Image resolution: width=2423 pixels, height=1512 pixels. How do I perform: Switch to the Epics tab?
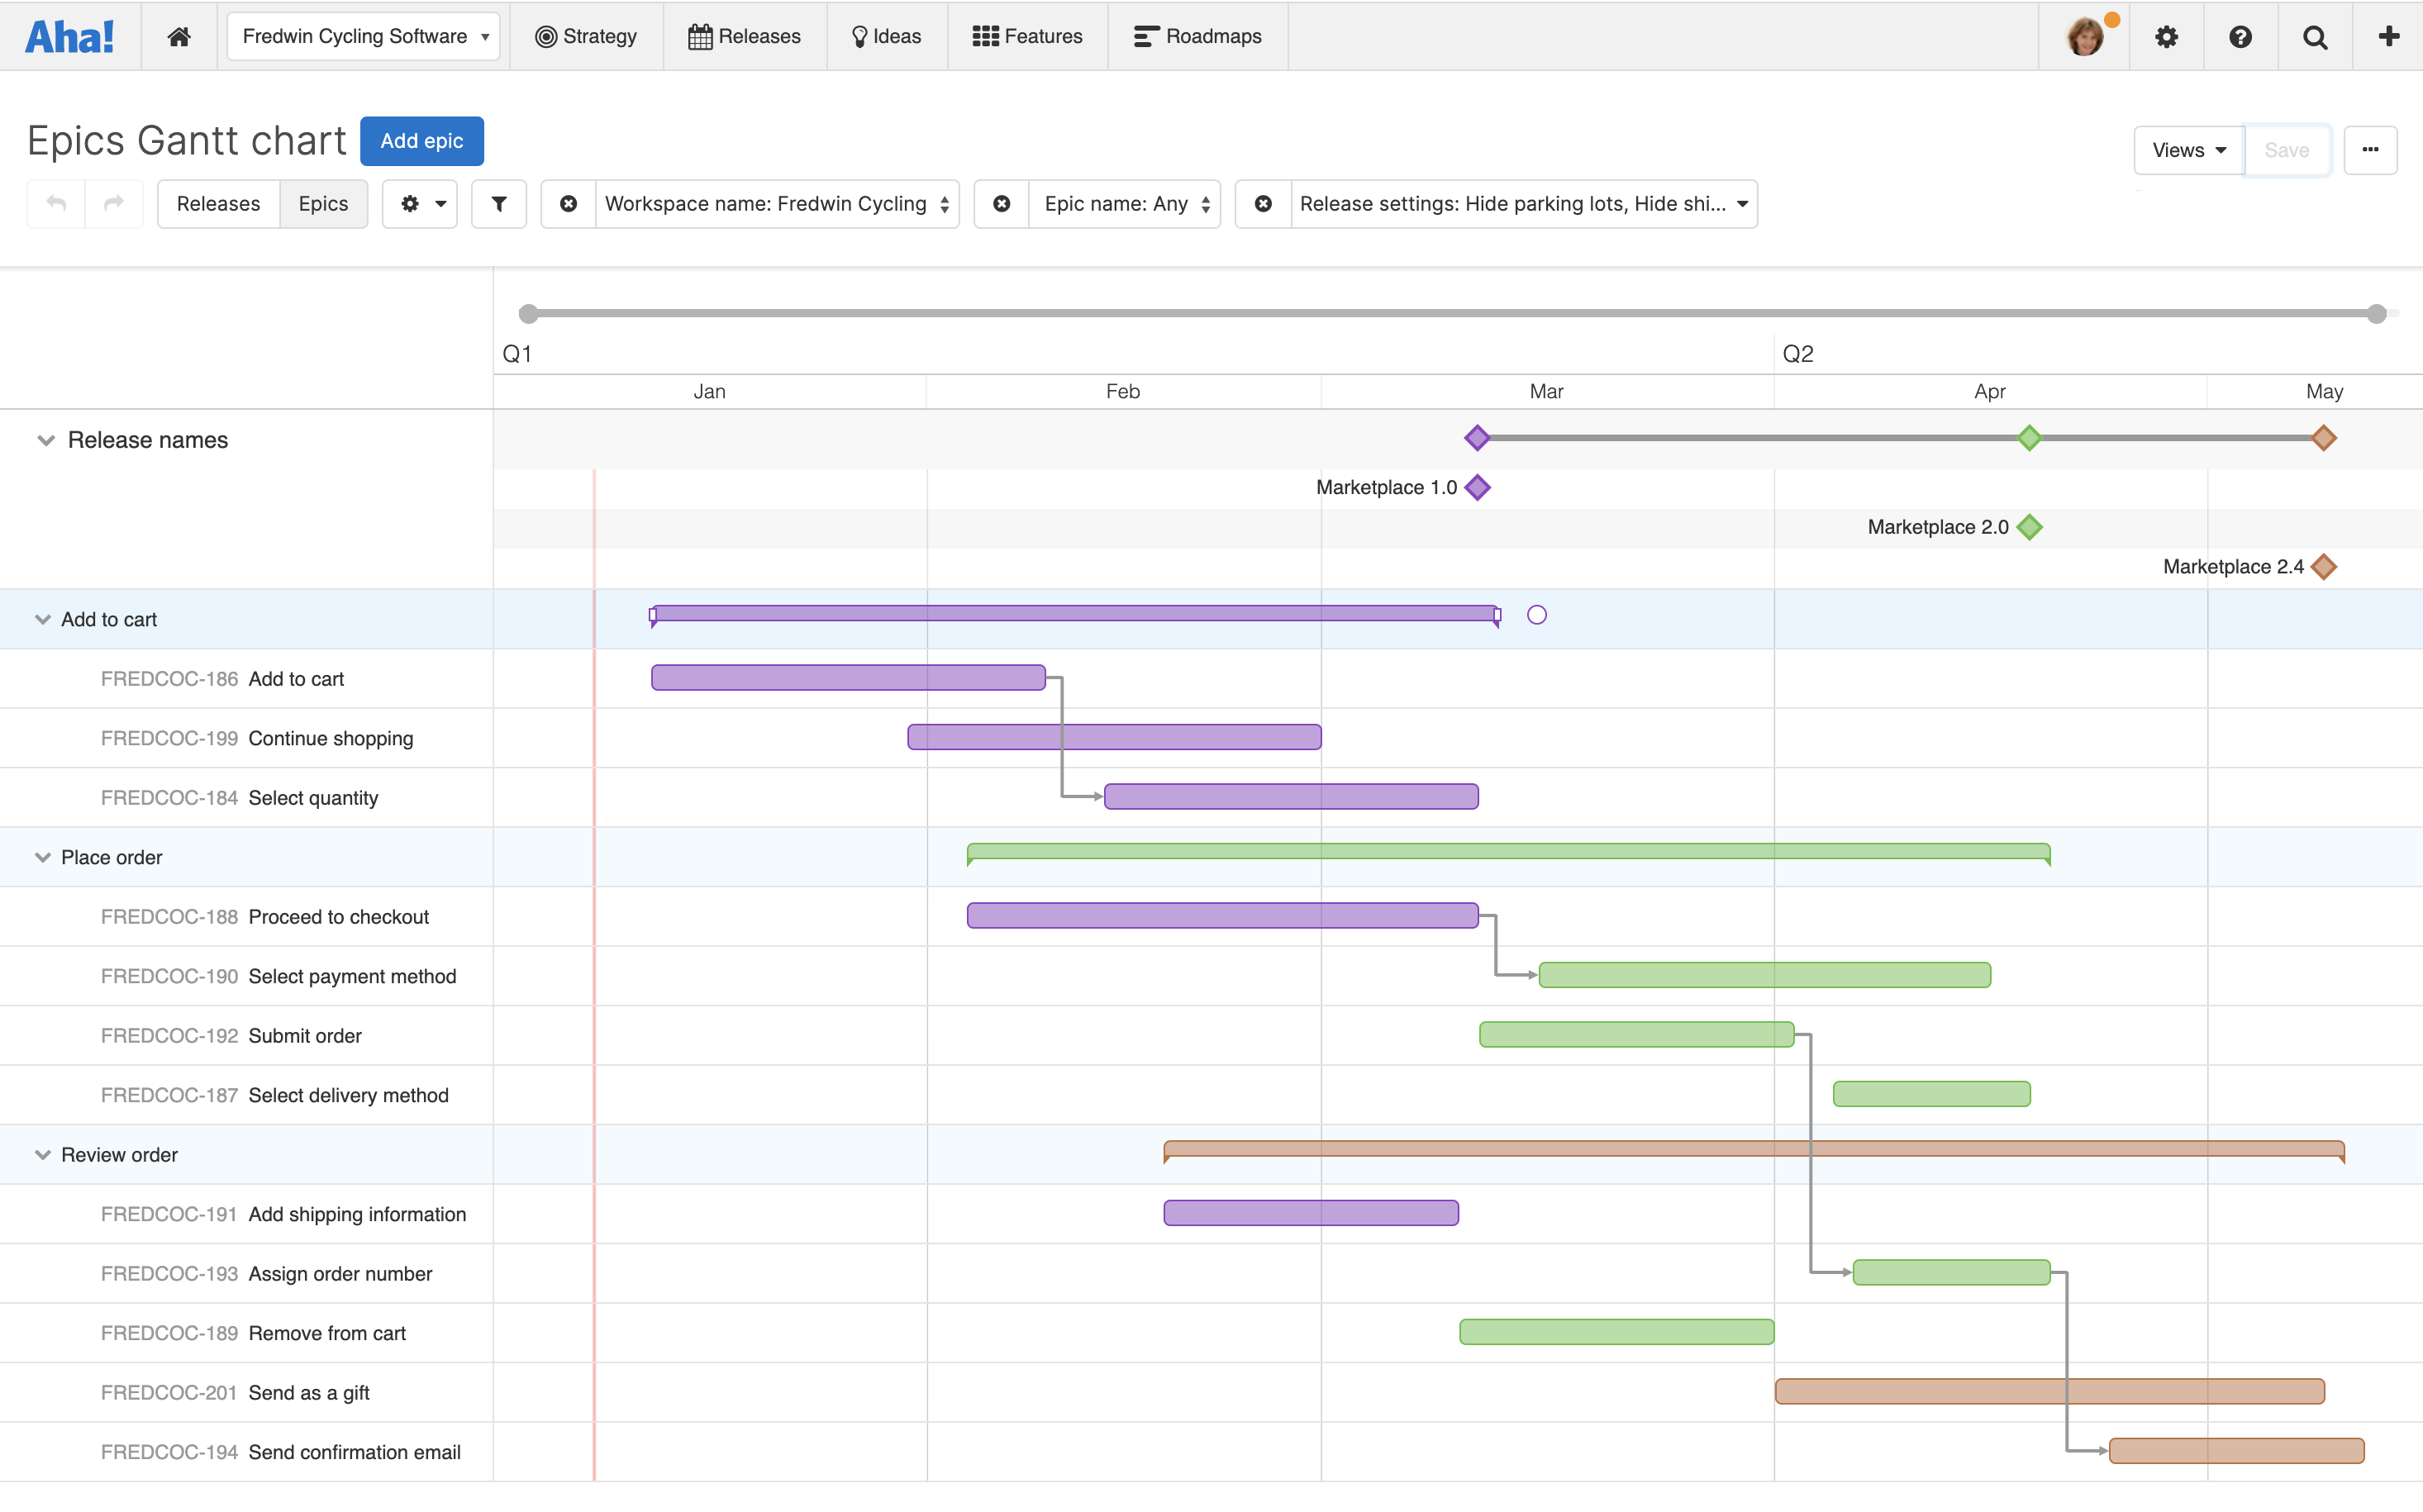[x=323, y=203]
